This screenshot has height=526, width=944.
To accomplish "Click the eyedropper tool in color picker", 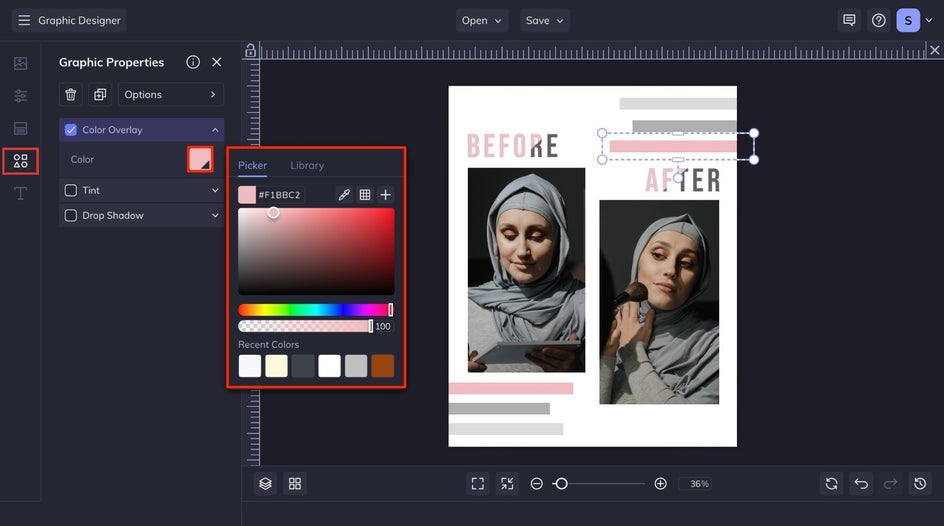I will coord(344,195).
